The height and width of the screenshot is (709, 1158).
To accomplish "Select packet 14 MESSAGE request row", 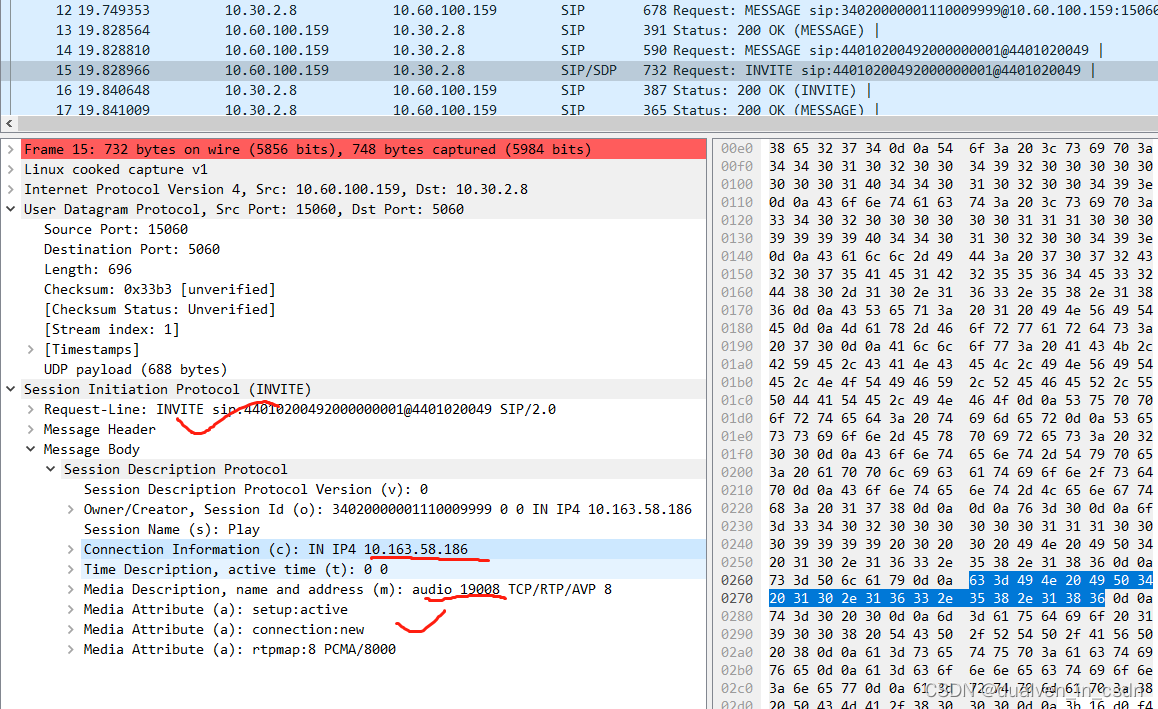I will [579, 50].
